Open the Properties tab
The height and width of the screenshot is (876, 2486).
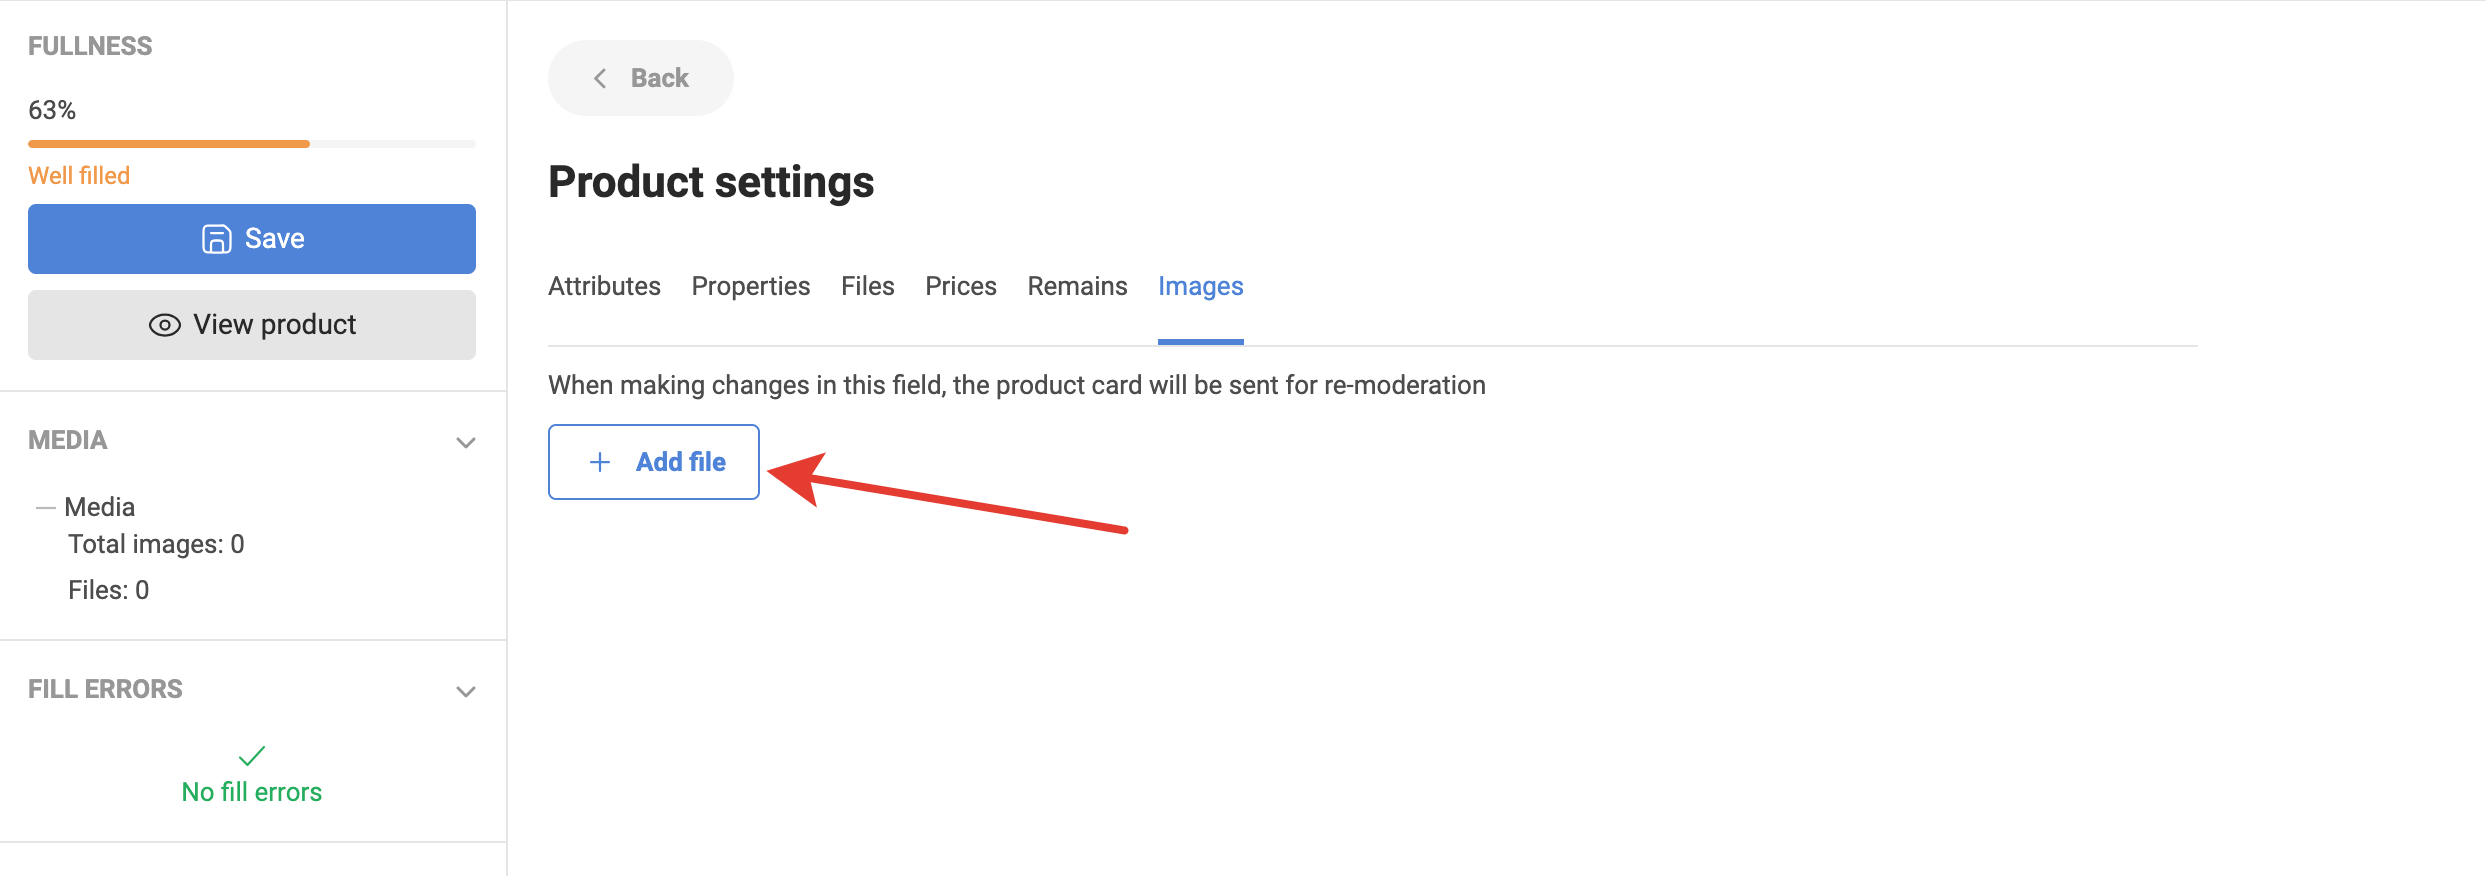[750, 287]
